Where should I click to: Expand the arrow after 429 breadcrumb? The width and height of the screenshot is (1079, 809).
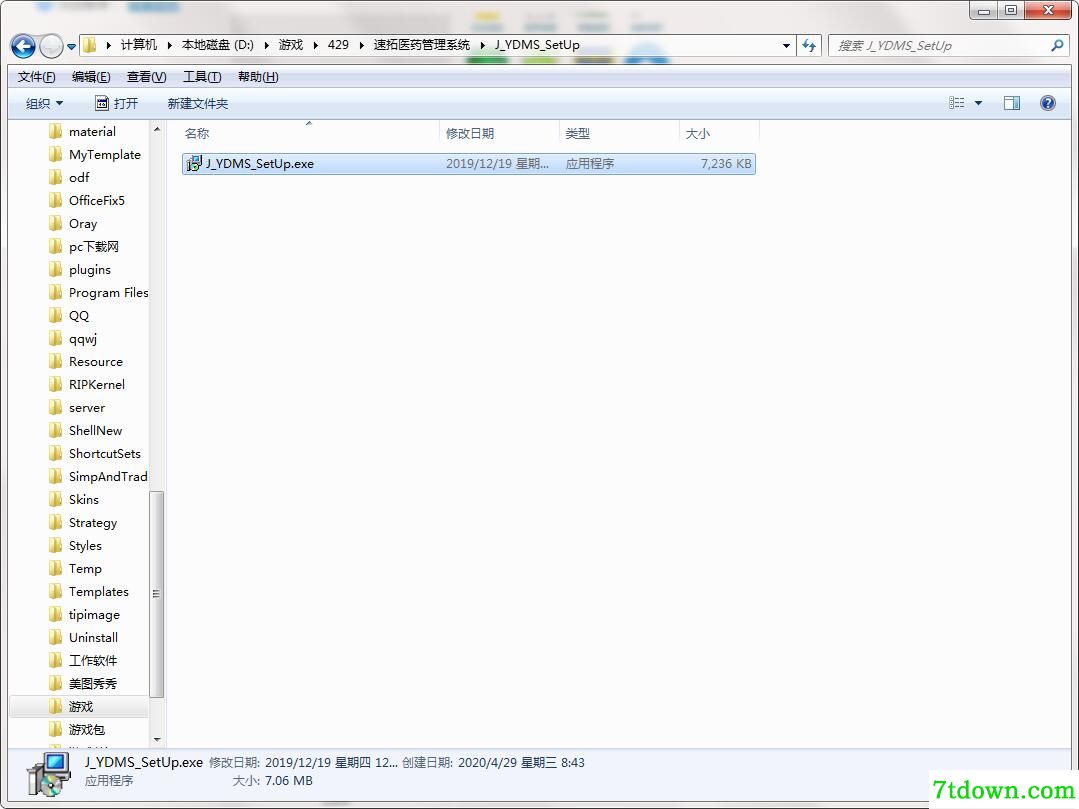[361, 45]
